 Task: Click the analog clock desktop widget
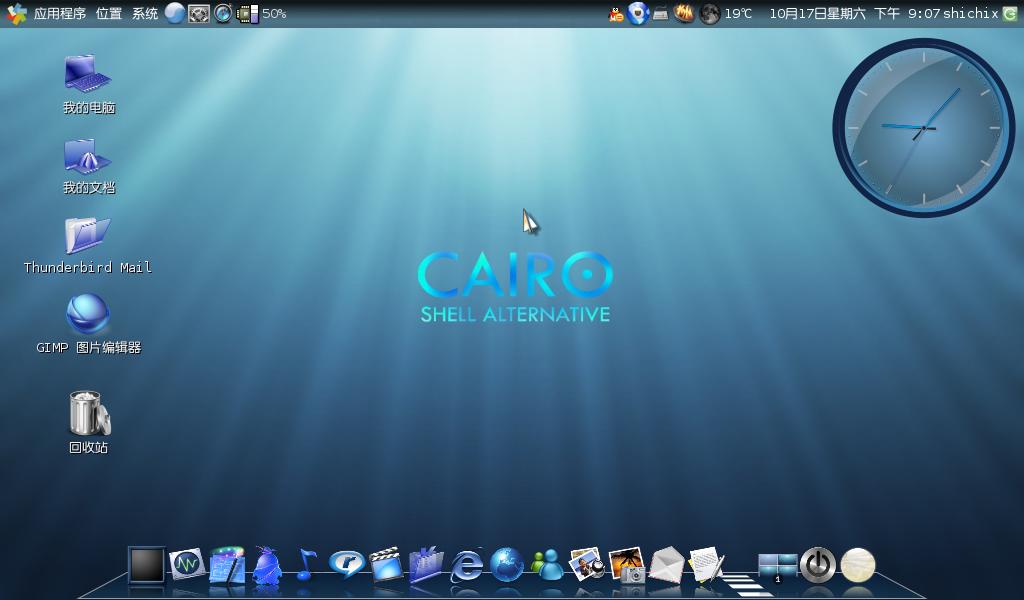(x=923, y=127)
